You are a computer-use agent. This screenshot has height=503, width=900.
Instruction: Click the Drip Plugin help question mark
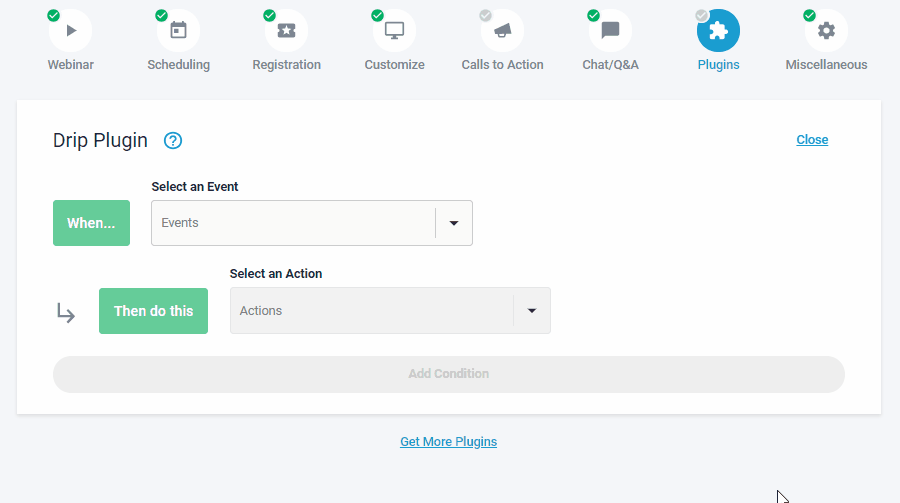click(173, 141)
